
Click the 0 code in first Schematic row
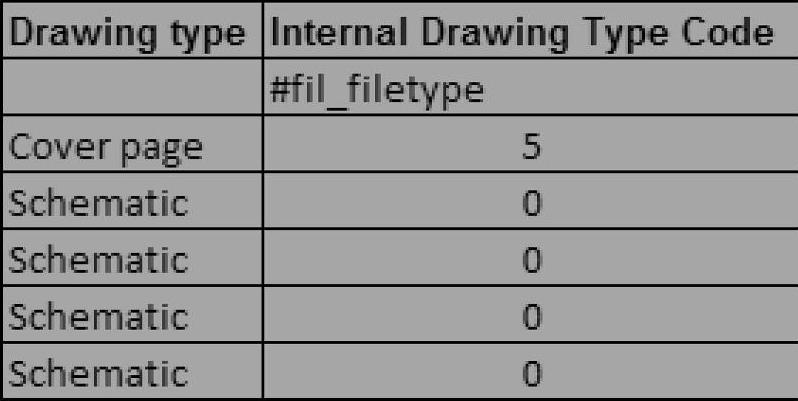531,204
